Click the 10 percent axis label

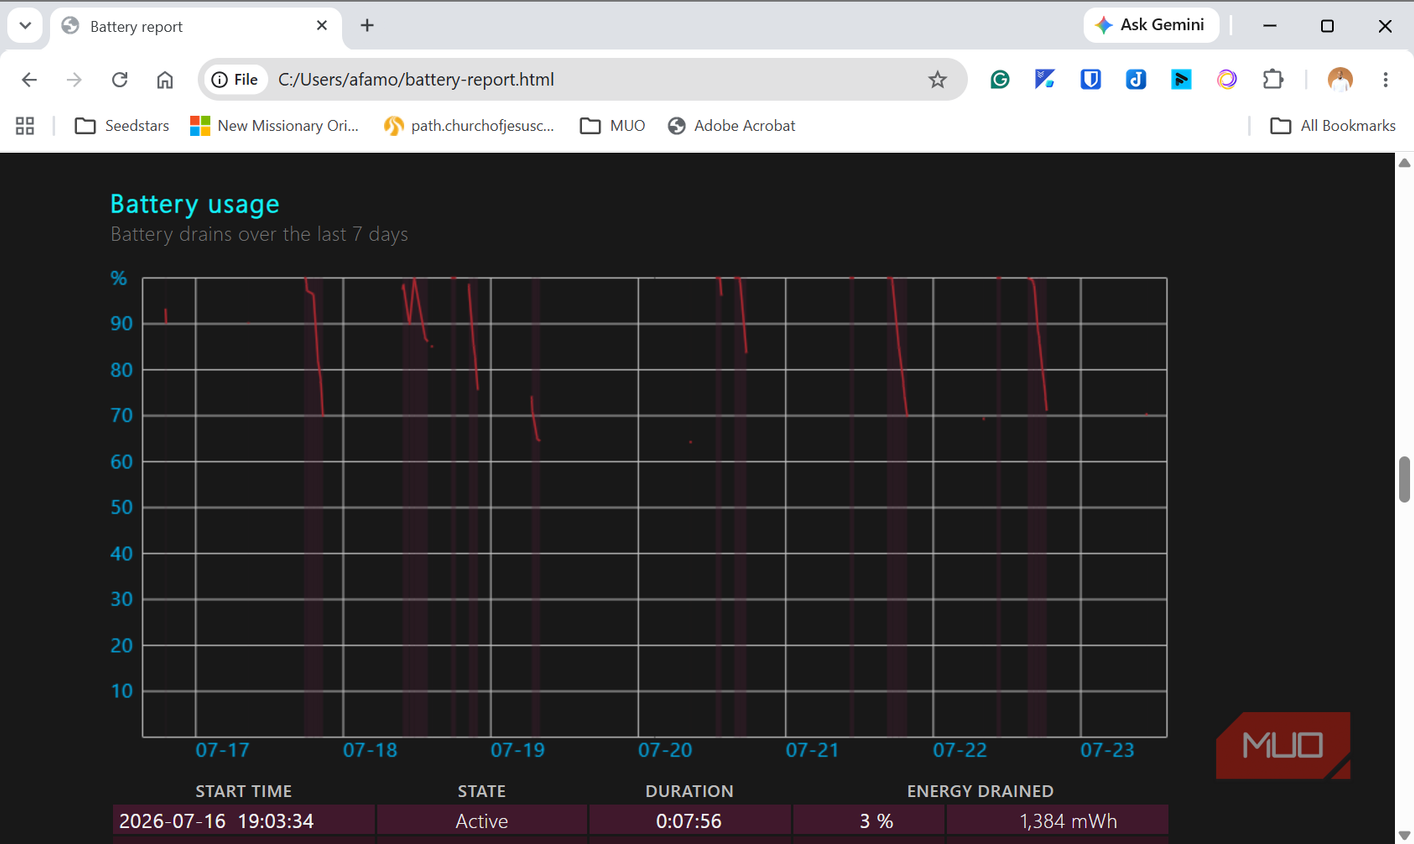[x=121, y=691]
